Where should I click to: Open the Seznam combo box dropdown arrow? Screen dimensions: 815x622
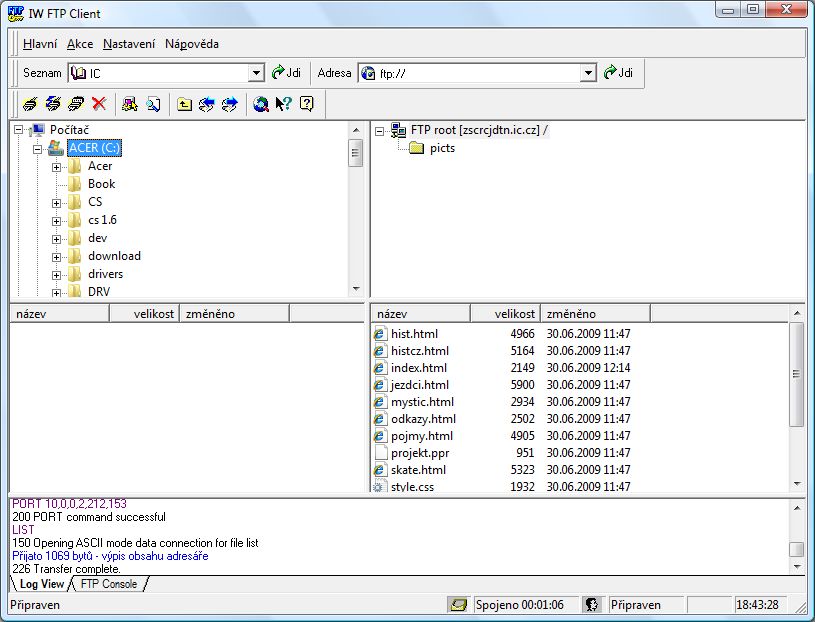tap(256, 73)
